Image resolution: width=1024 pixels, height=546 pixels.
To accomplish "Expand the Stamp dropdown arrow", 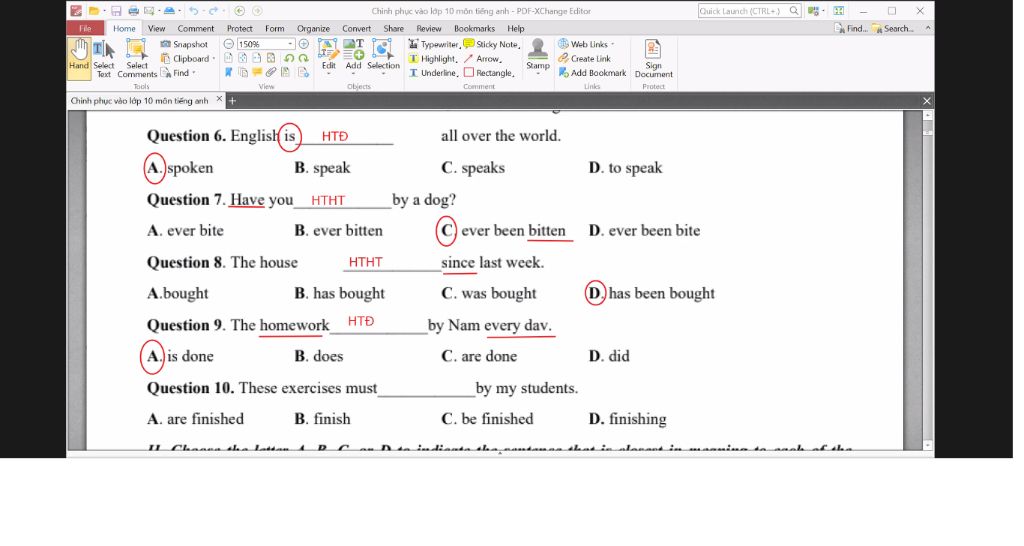I will [x=537, y=74].
